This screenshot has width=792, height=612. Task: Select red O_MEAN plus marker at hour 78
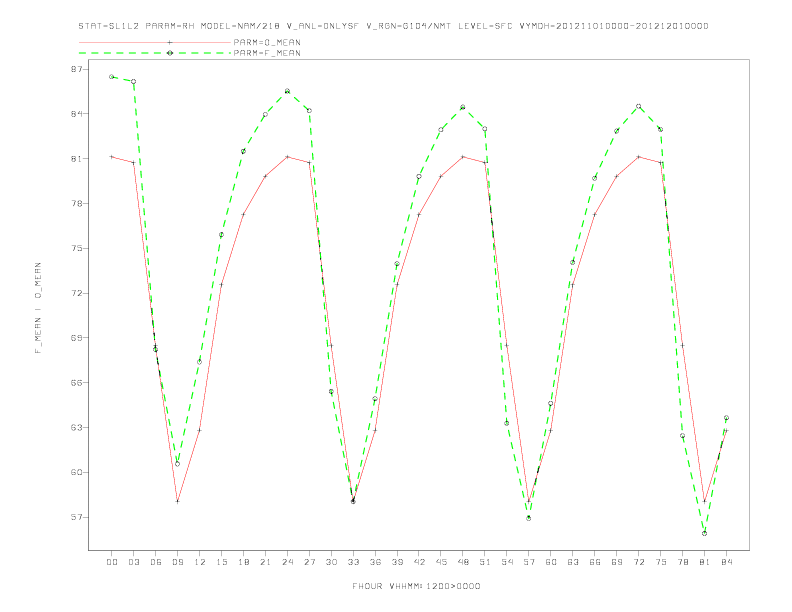tap(682, 345)
